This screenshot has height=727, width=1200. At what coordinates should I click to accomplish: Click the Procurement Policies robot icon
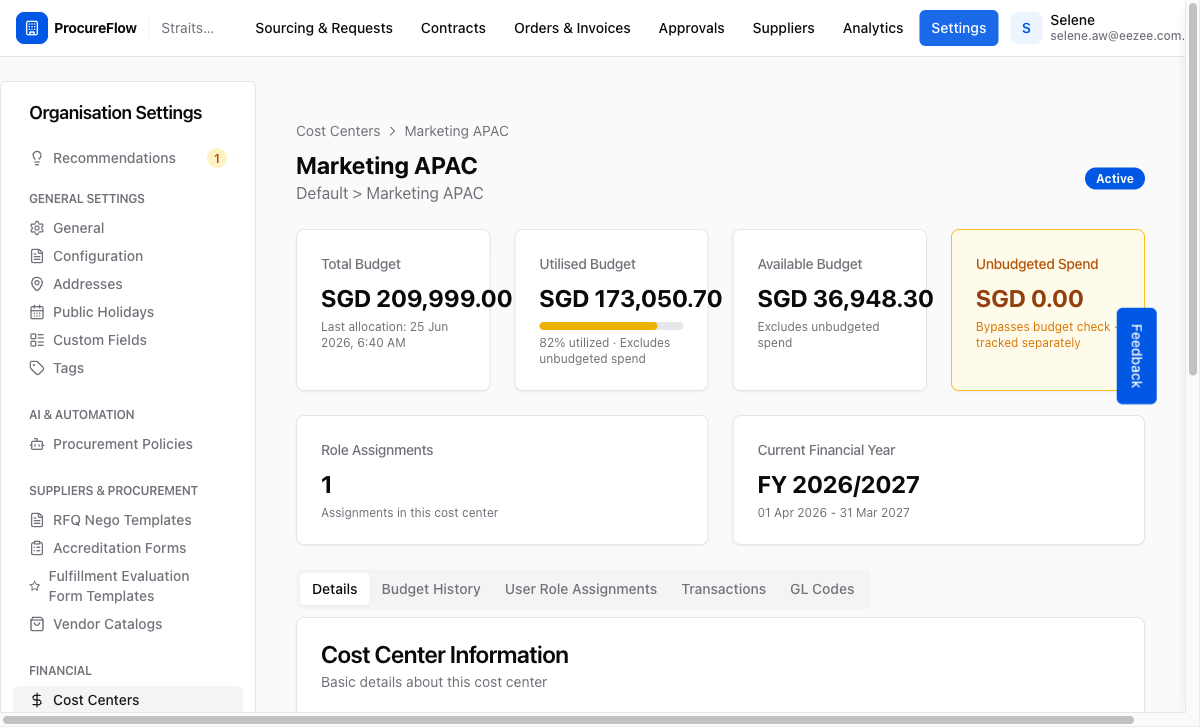pos(37,444)
